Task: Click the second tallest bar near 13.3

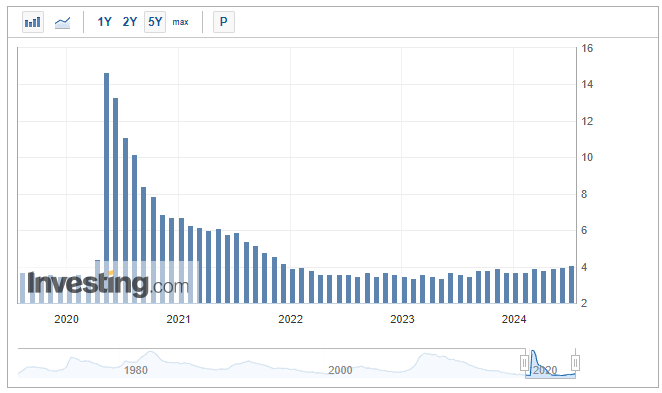Action: tap(116, 201)
